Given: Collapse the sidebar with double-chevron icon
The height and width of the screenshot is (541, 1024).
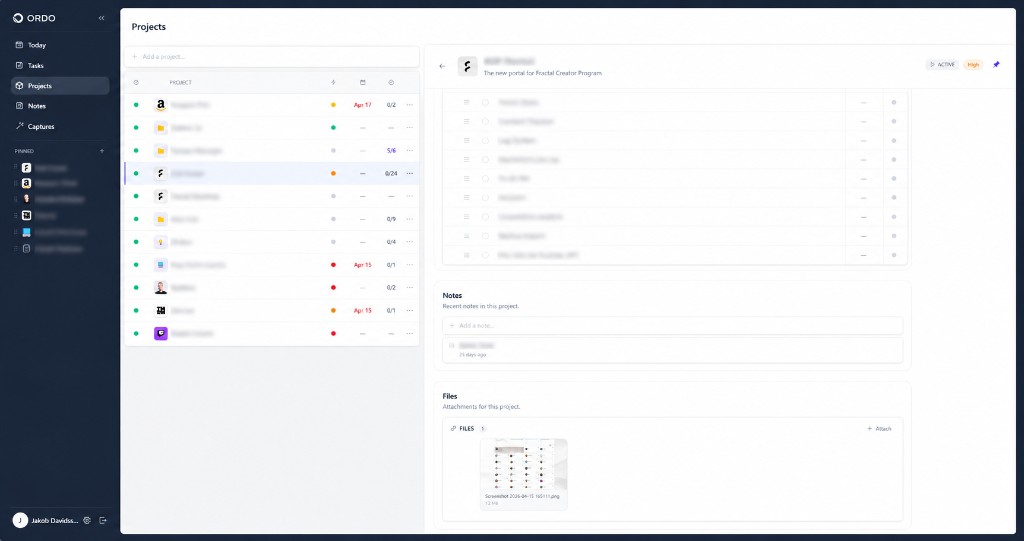Looking at the screenshot, I should pos(101,18).
